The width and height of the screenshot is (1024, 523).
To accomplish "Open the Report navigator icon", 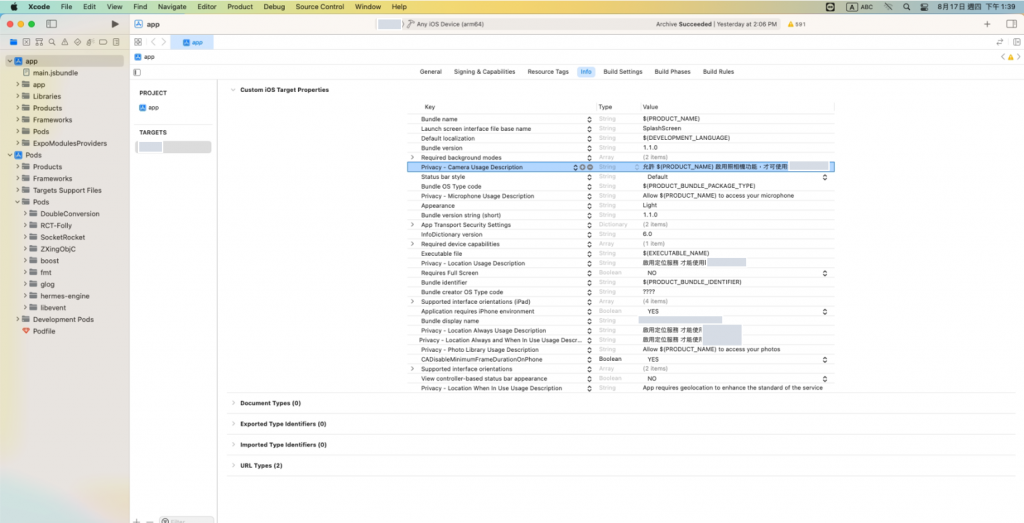I will tap(116, 42).
